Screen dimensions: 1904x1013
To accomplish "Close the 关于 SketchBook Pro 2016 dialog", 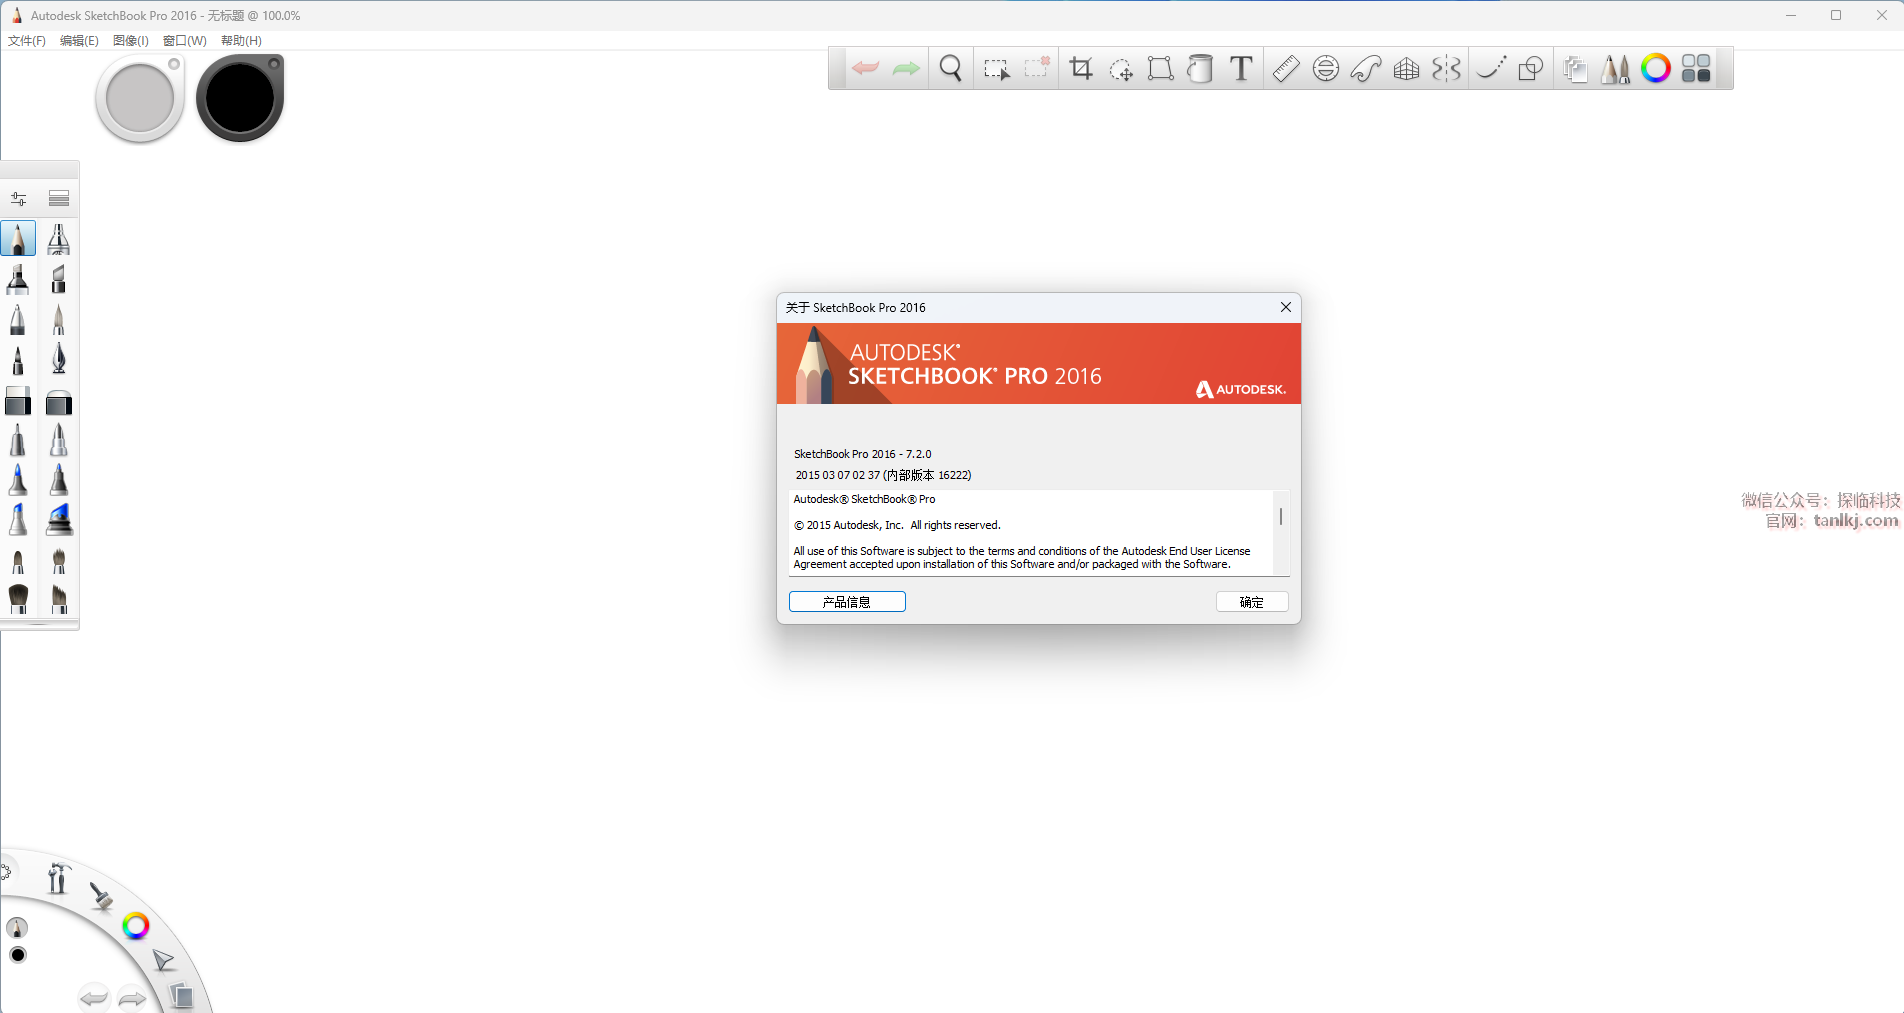I will [x=1286, y=307].
